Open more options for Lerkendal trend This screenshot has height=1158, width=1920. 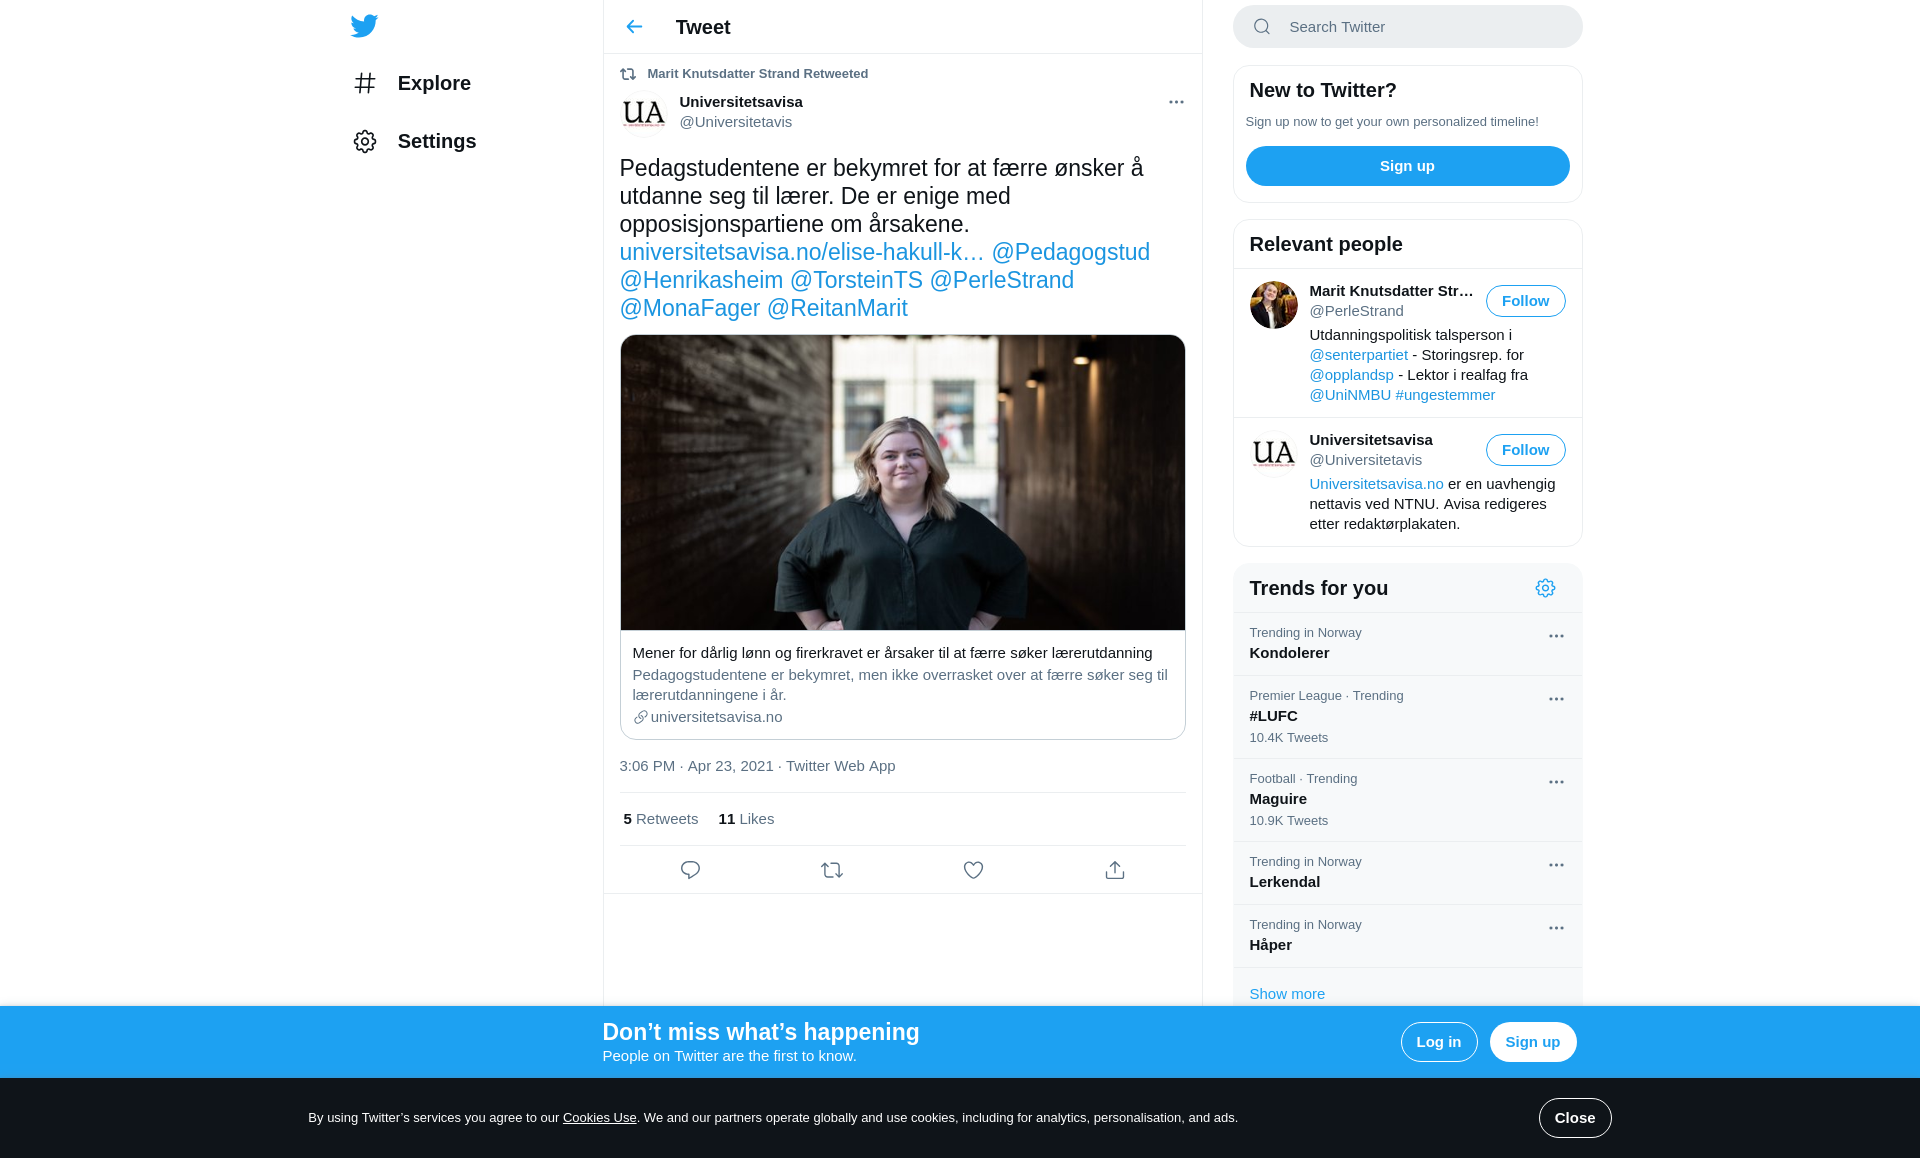coord(1556,865)
